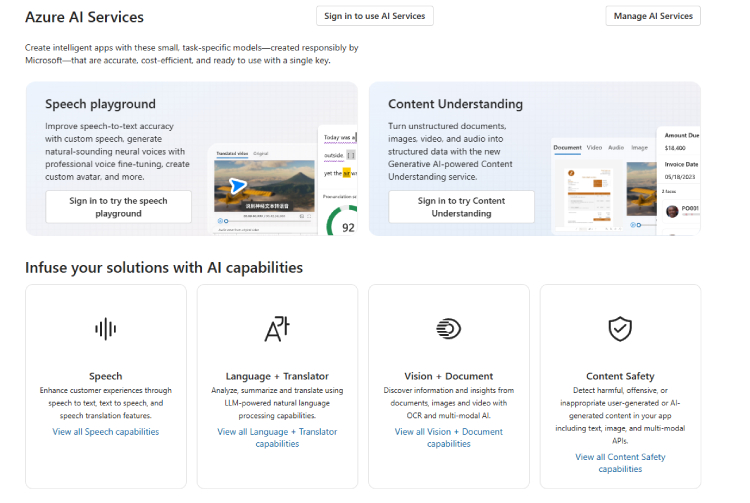Click the Speech playground heading
Image resolution: width=750 pixels, height=503 pixels.
(x=100, y=104)
